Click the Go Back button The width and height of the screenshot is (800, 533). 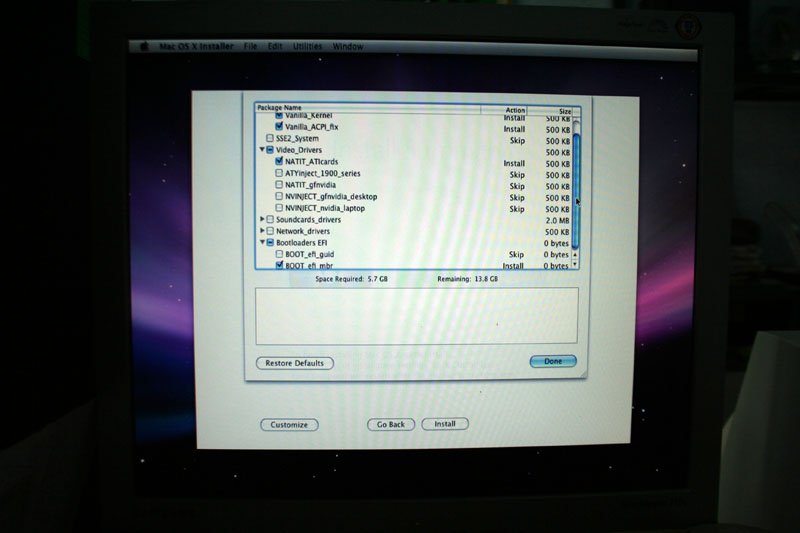click(x=391, y=424)
